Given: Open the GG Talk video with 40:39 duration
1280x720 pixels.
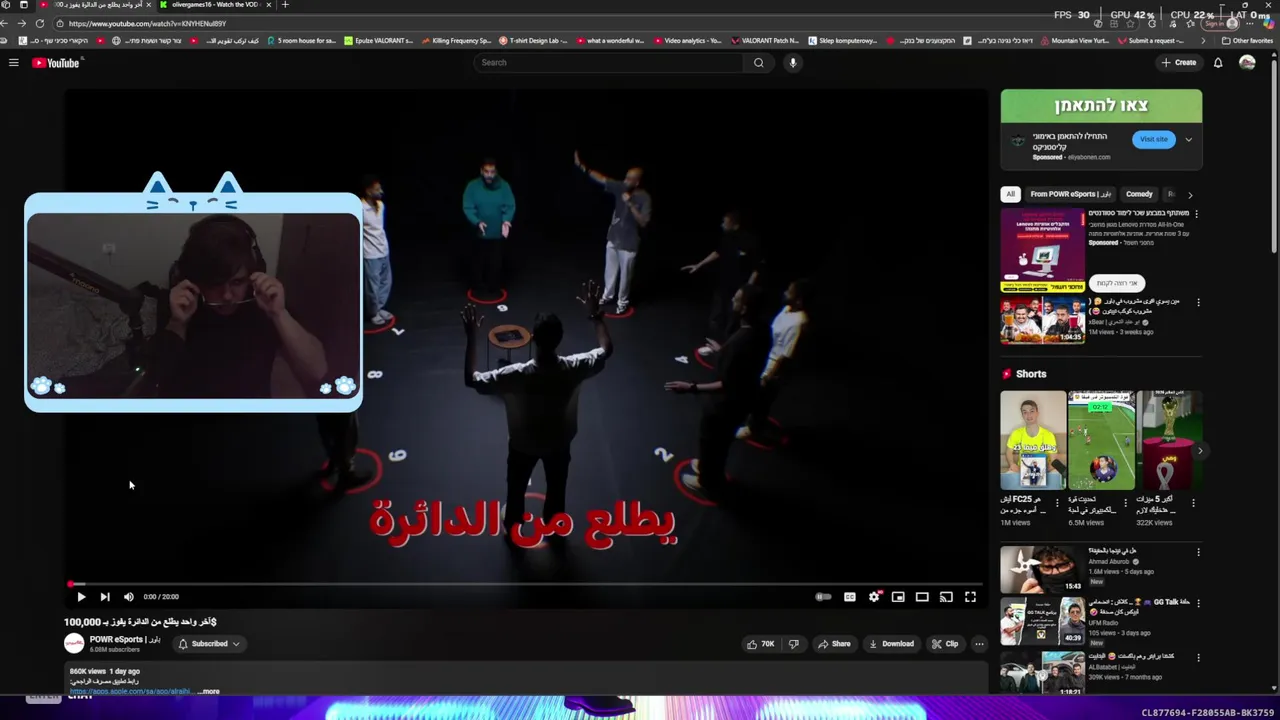Looking at the screenshot, I should pyautogui.click(x=1042, y=621).
